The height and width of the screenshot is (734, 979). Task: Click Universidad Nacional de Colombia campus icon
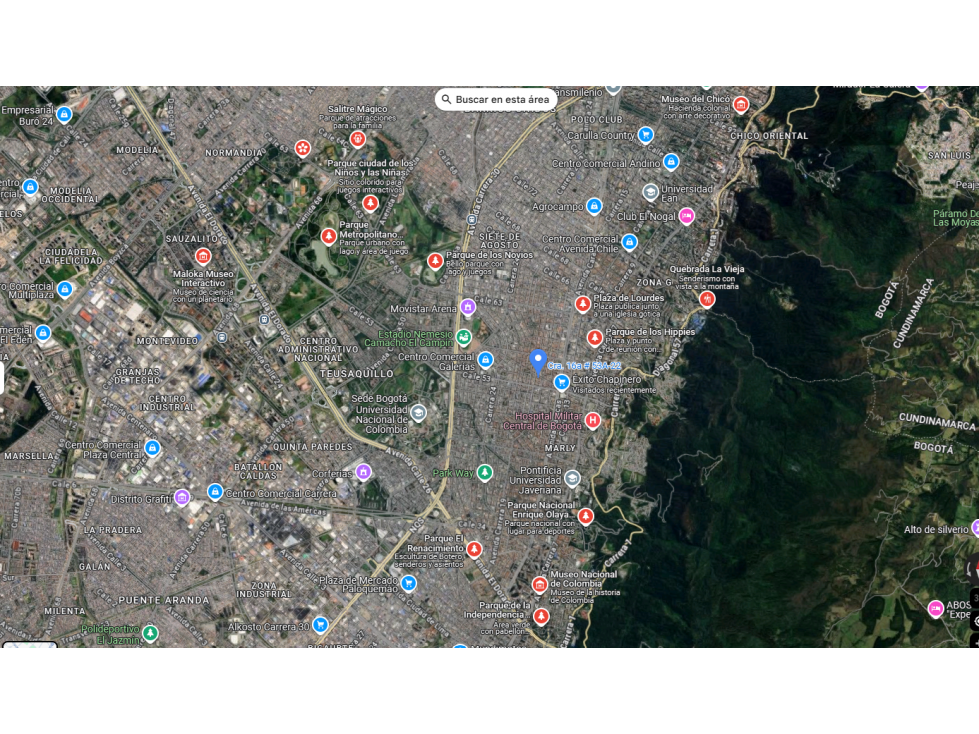pos(418,413)
